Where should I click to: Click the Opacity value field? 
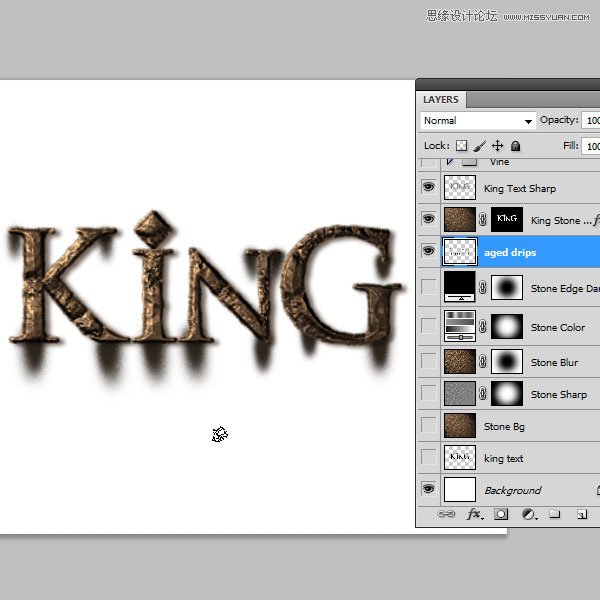pos(590,121)
